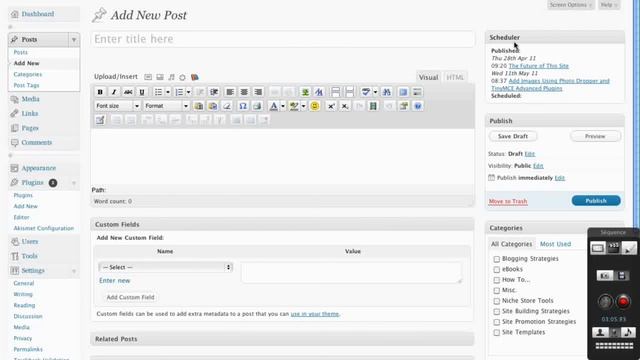Check the Site Building Strategies category
Image resolution: width=640 pixels, height=360 pixels.
(497, 312)
